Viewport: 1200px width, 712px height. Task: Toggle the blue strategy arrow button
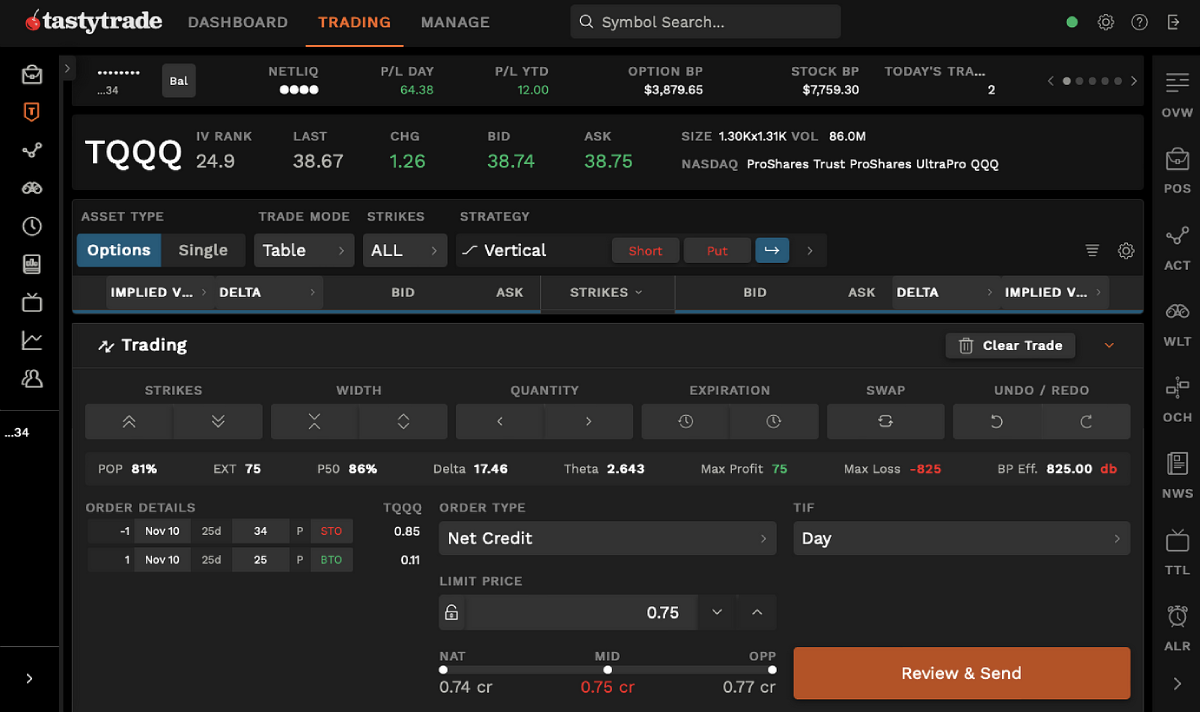point(772,250)
